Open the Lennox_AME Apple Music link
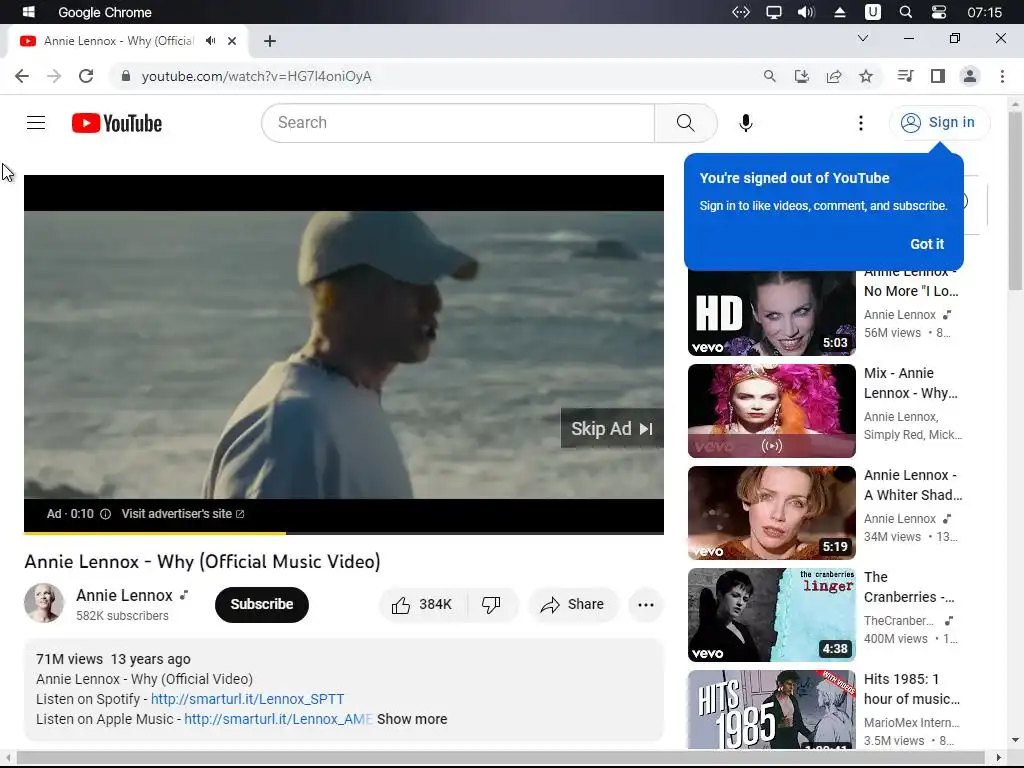The width and height of the screenshot is (1024, 768). [278, 720]
